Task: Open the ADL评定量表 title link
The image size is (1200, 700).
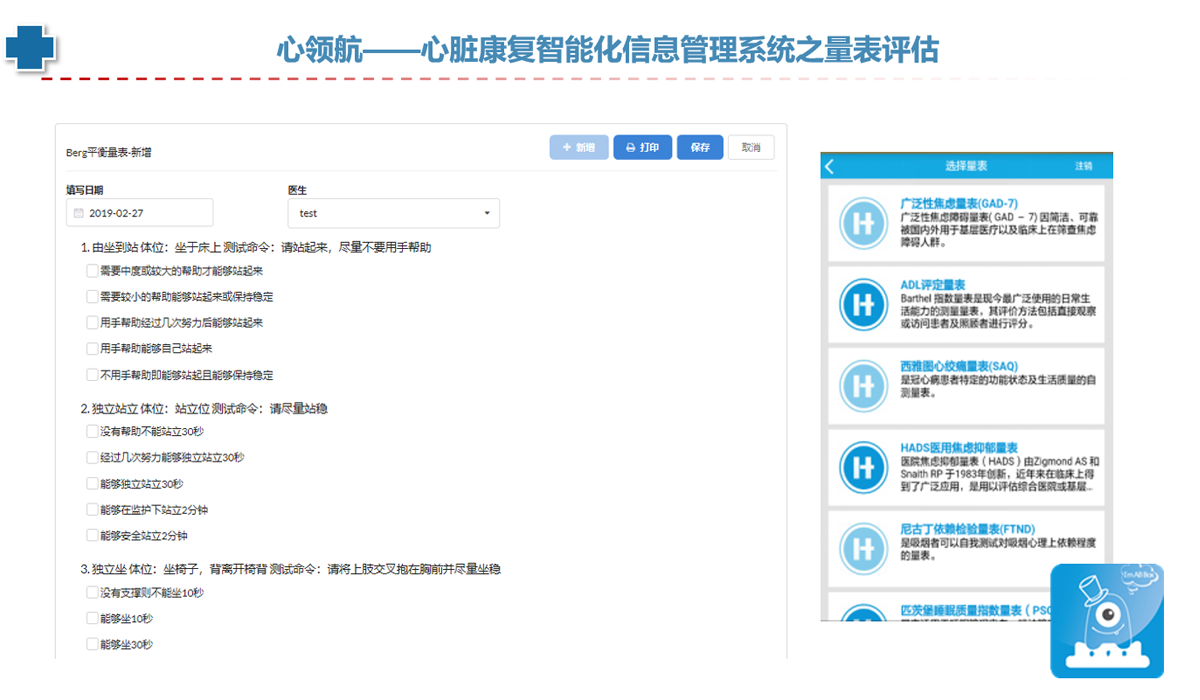Action: click(x=932, y=285)
